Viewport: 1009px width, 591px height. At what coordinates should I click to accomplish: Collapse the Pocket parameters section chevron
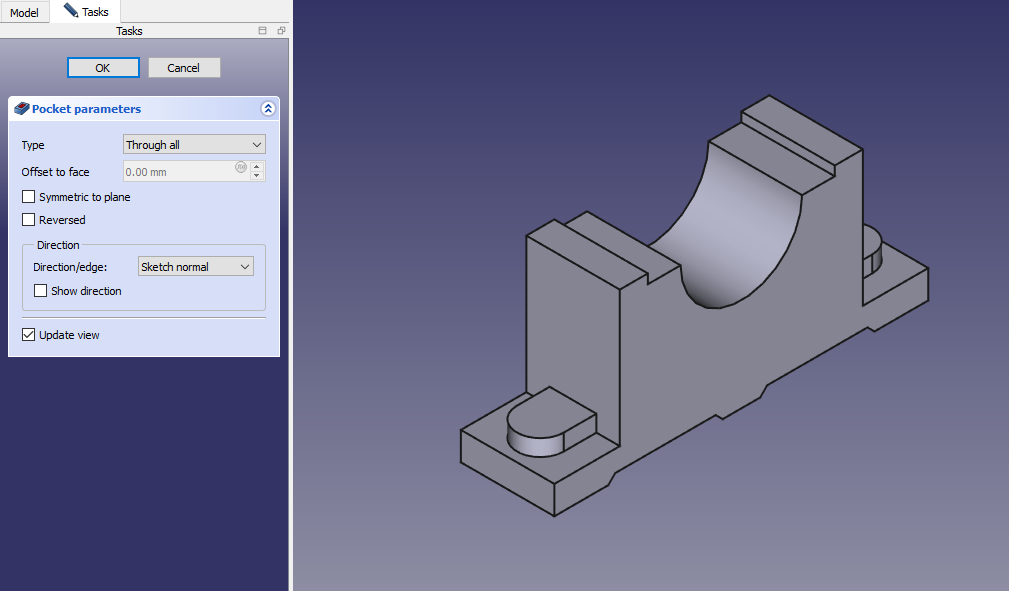tap(267, 109)
